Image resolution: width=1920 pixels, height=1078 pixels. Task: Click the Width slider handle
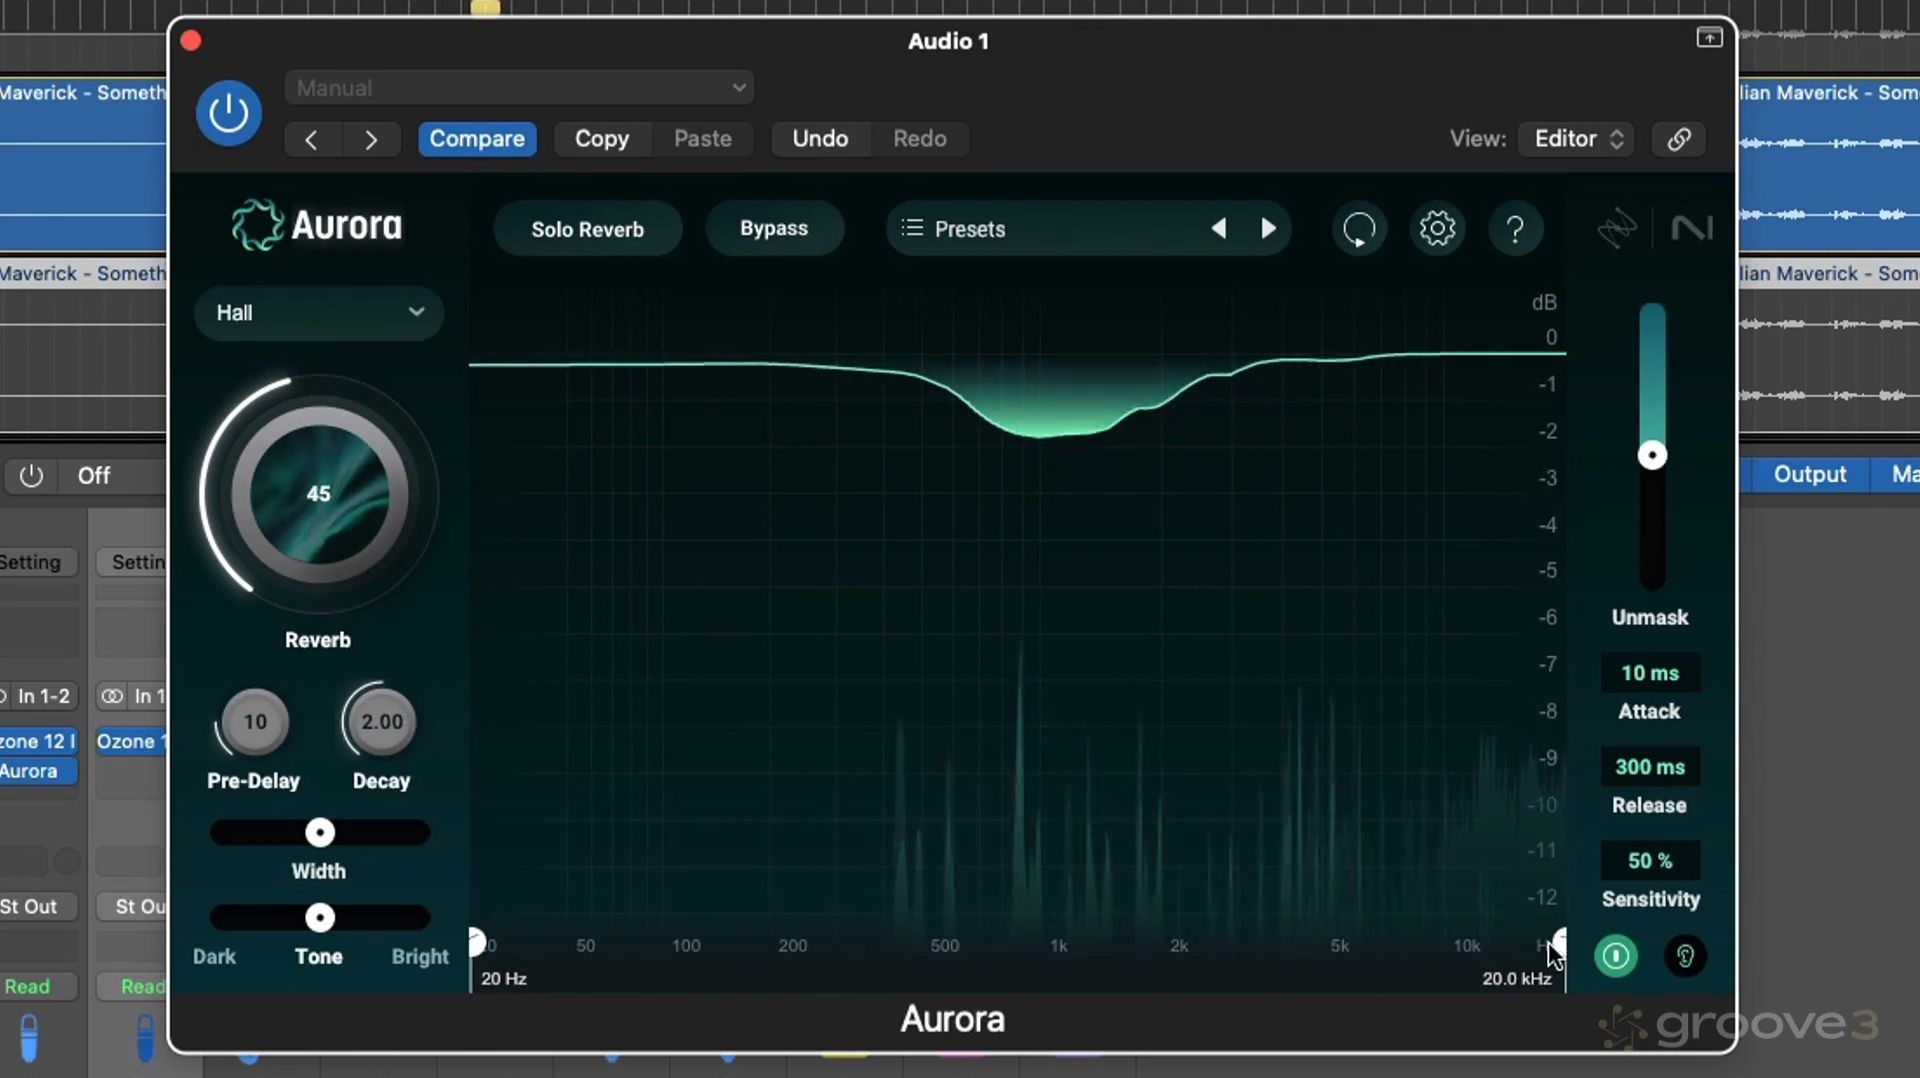[320, 832]
